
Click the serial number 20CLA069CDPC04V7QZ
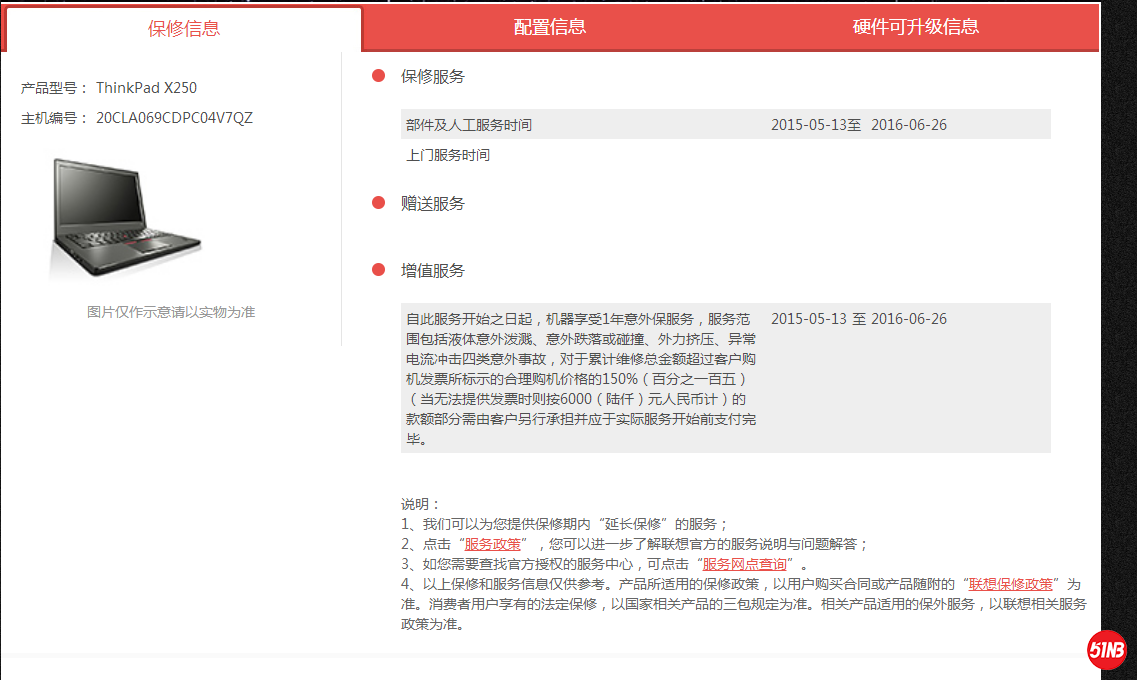tap(174, 118)
